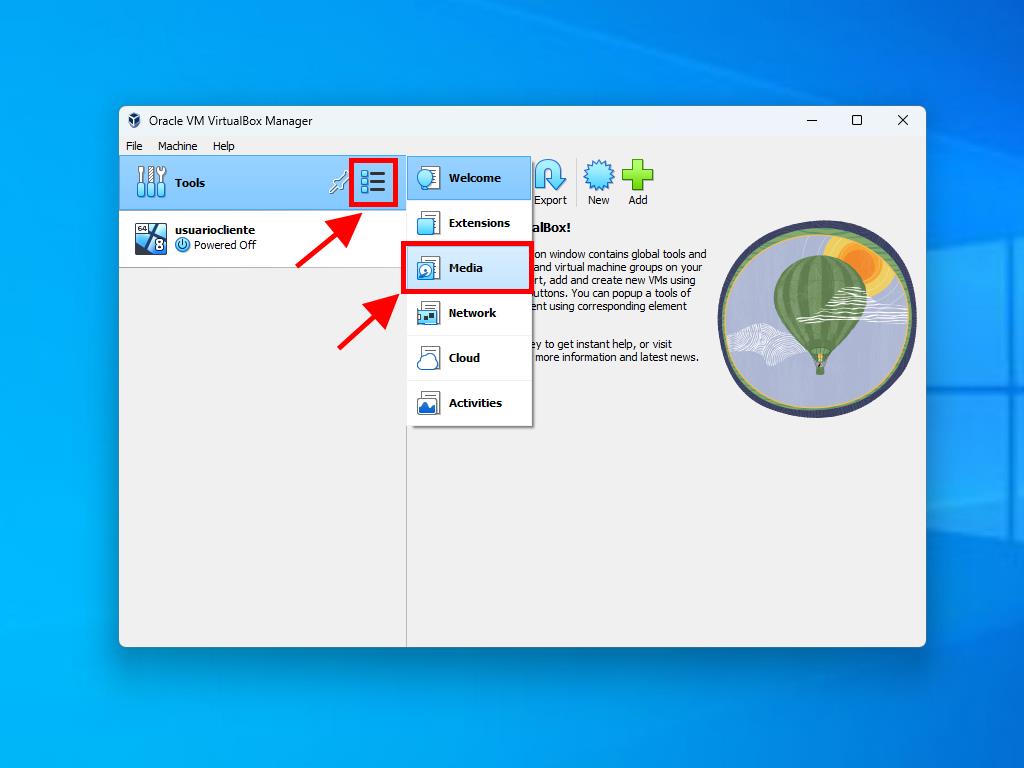Viewport: 1024px width, 768px height.
Task: Open the File menu
Action: pos(134,146)
